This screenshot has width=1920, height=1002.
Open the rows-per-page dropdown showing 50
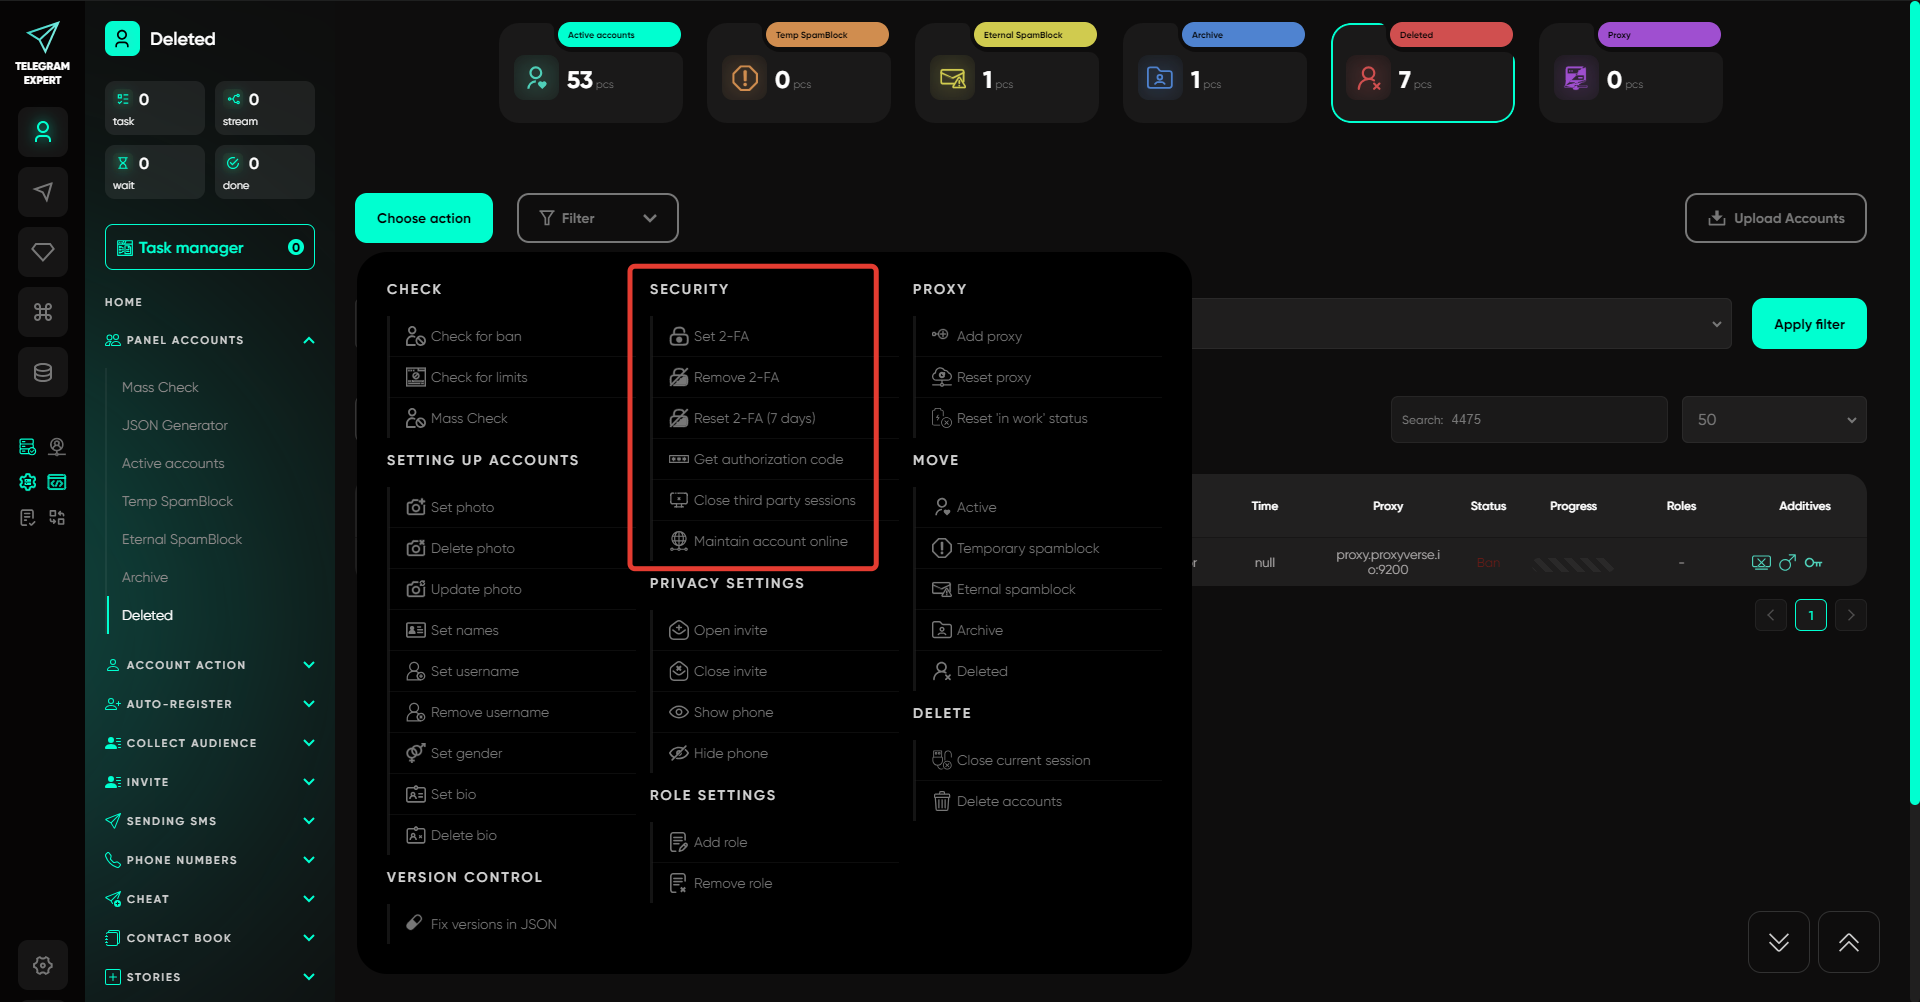tap(1774, 420)
